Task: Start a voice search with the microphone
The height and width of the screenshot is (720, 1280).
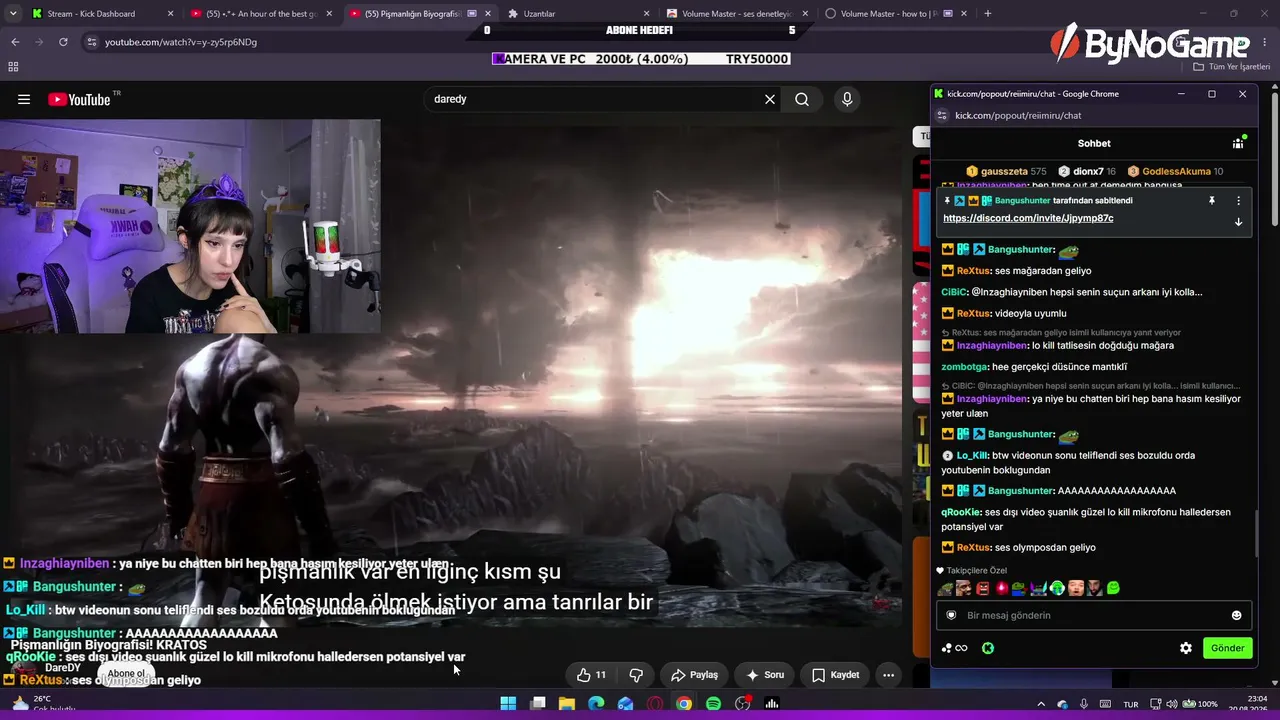Action: (x=847, y=99)
